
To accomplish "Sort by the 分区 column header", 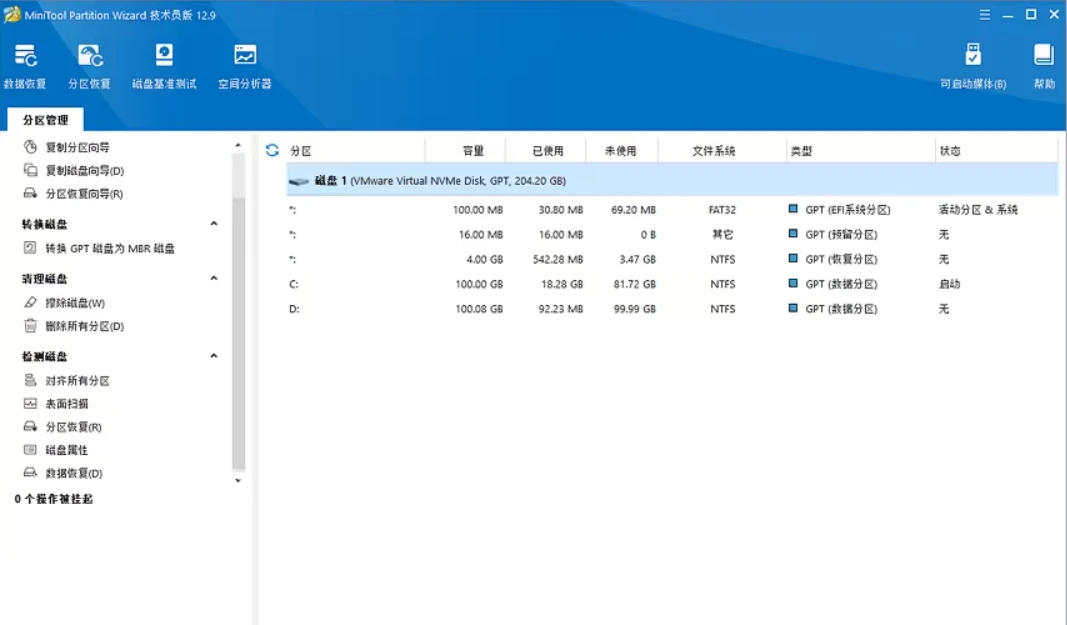I will 301,151.
